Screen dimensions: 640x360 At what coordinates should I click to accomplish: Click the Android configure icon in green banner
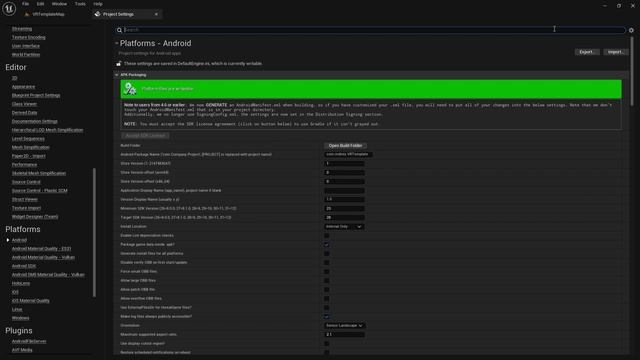(130, 89)
